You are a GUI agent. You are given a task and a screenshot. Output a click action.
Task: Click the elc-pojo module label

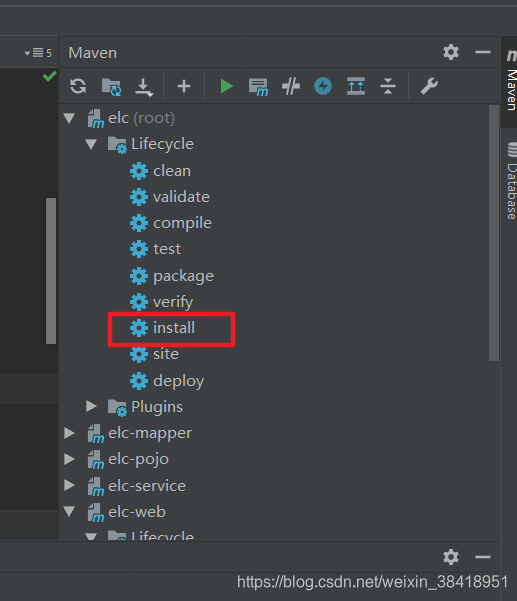pos(138,460)
